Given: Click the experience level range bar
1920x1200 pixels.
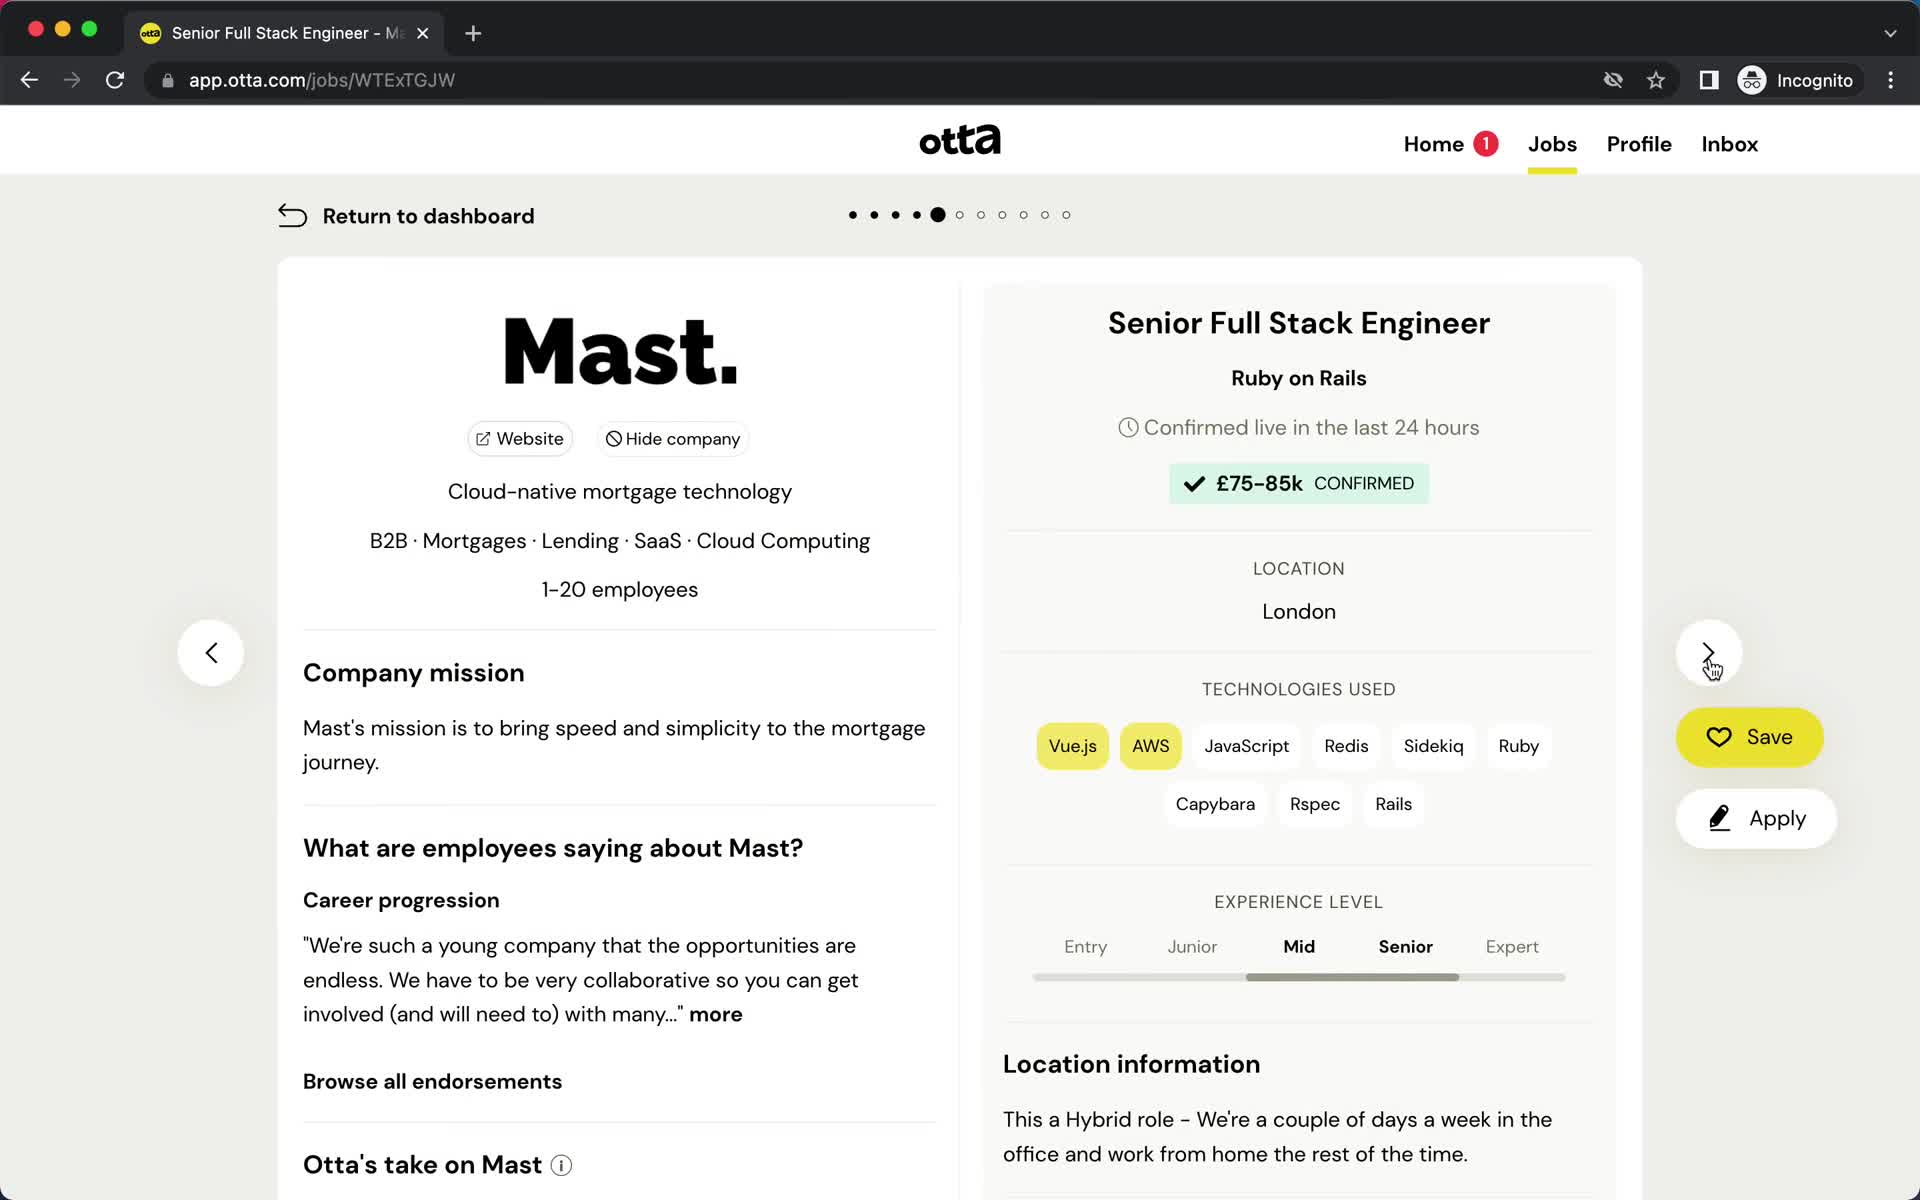Looking at the screenshot, I should (x=1298, y=977).
